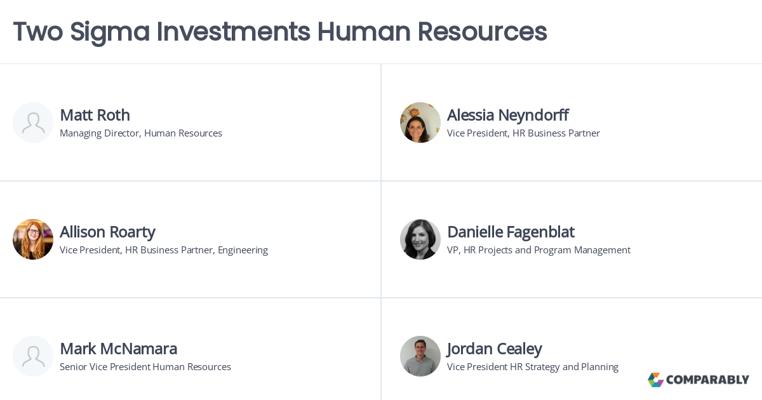
Task: Click Mark McNamara's placeholder avatar icon
Action: 33,356
